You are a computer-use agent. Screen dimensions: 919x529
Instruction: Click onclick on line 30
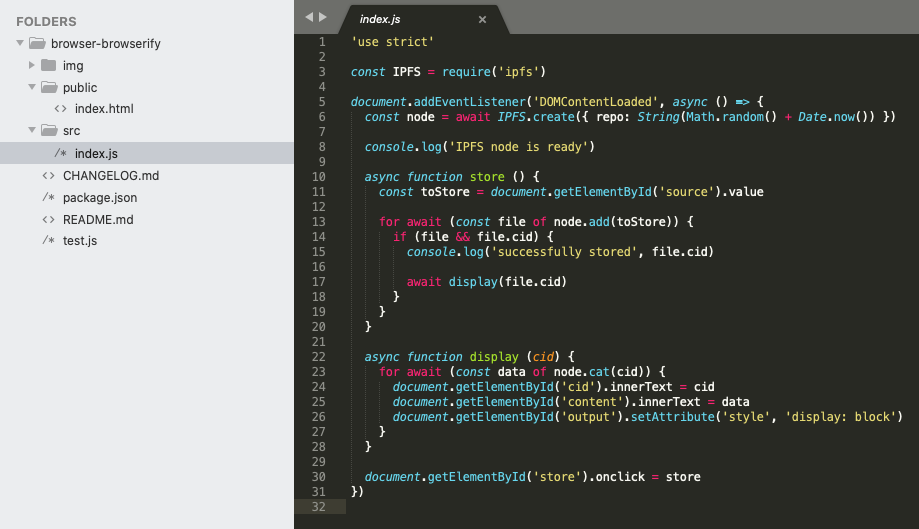(x=620, y=476)
